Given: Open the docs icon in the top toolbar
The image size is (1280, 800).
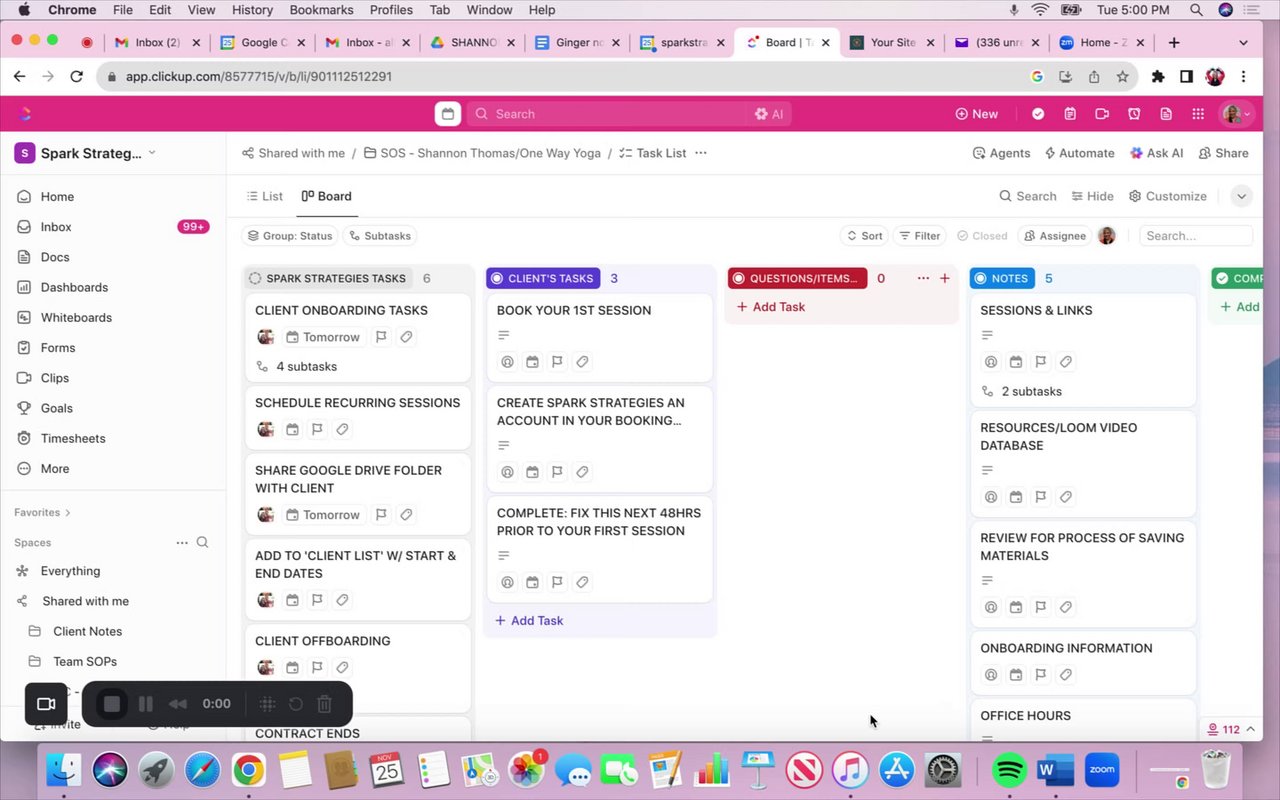Looking at the screenshot, I should pyautogui.click(x=1166, y=114).
